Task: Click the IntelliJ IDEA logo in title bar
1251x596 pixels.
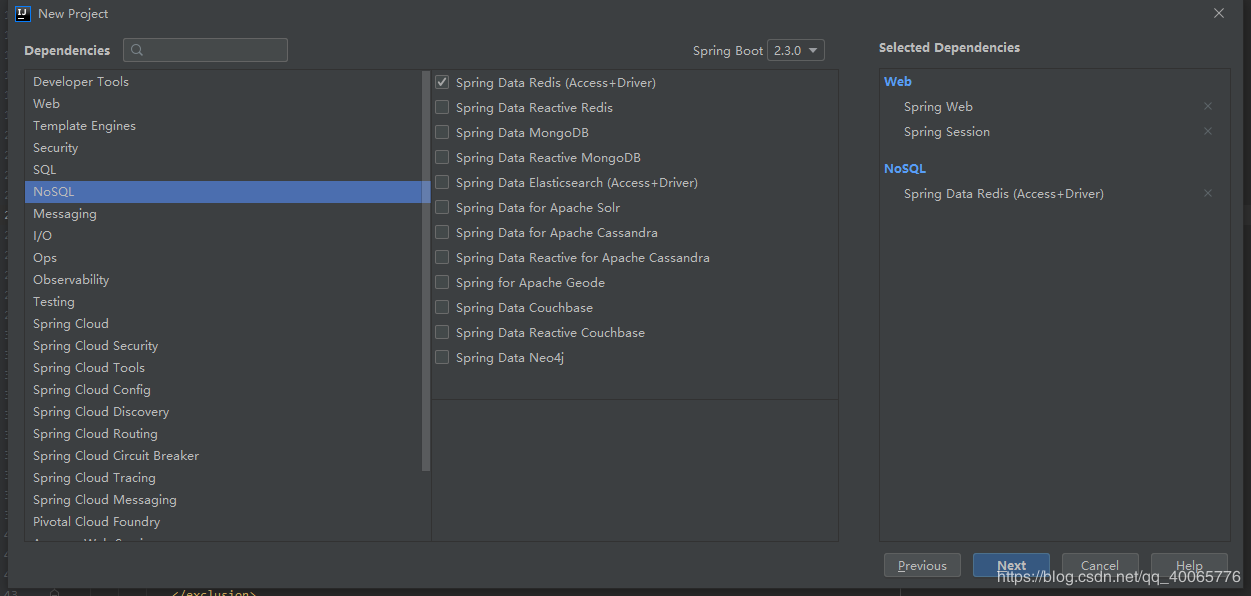Action: [23, 14]
